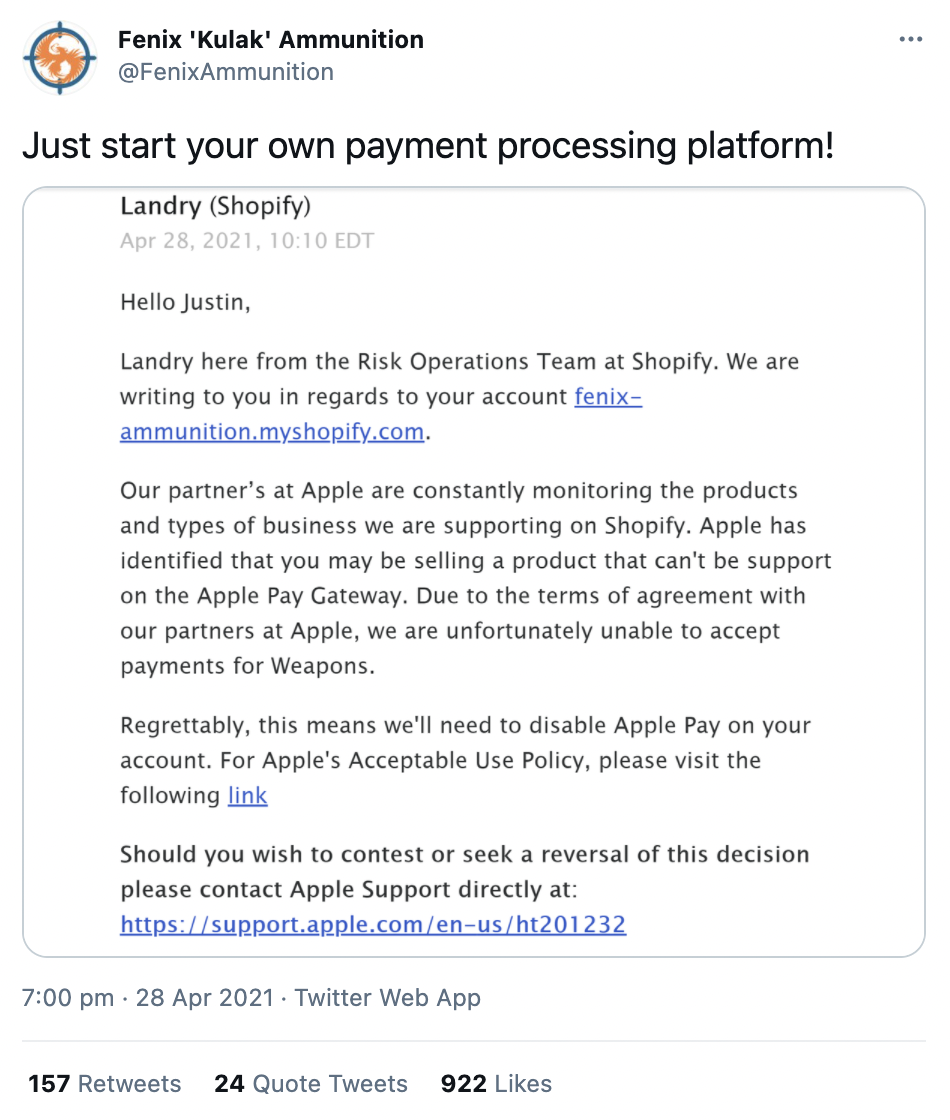Click the 'Apr 28, 2021, 10:10 EDT' email date
The image size is (950, 1120).
247,241
